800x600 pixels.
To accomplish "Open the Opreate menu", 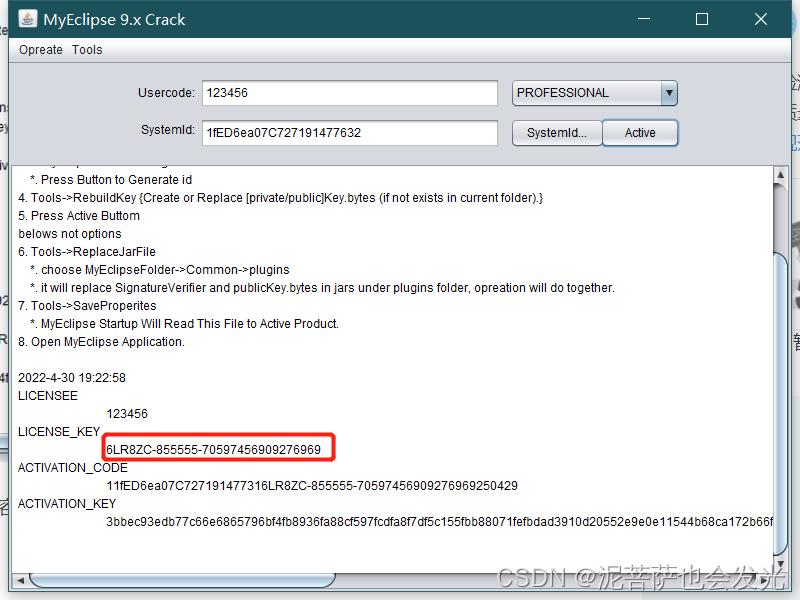I will click(41, 50).
